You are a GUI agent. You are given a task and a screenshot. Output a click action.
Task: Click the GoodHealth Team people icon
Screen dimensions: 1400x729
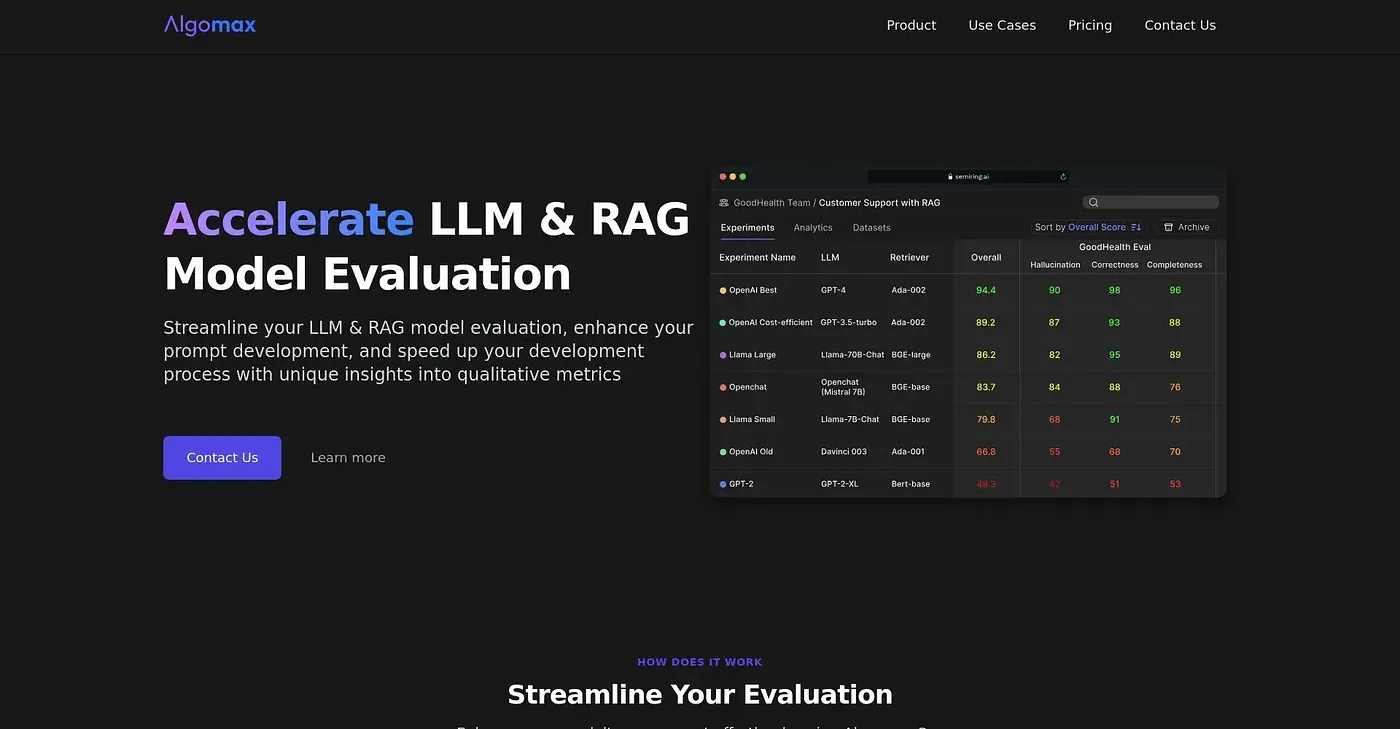tap(724, 203)
